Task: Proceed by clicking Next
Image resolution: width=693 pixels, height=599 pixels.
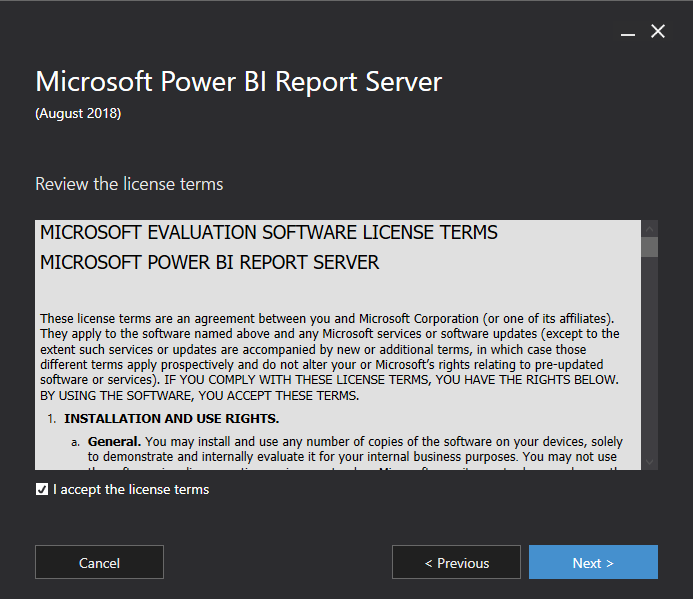Action: 593,562
